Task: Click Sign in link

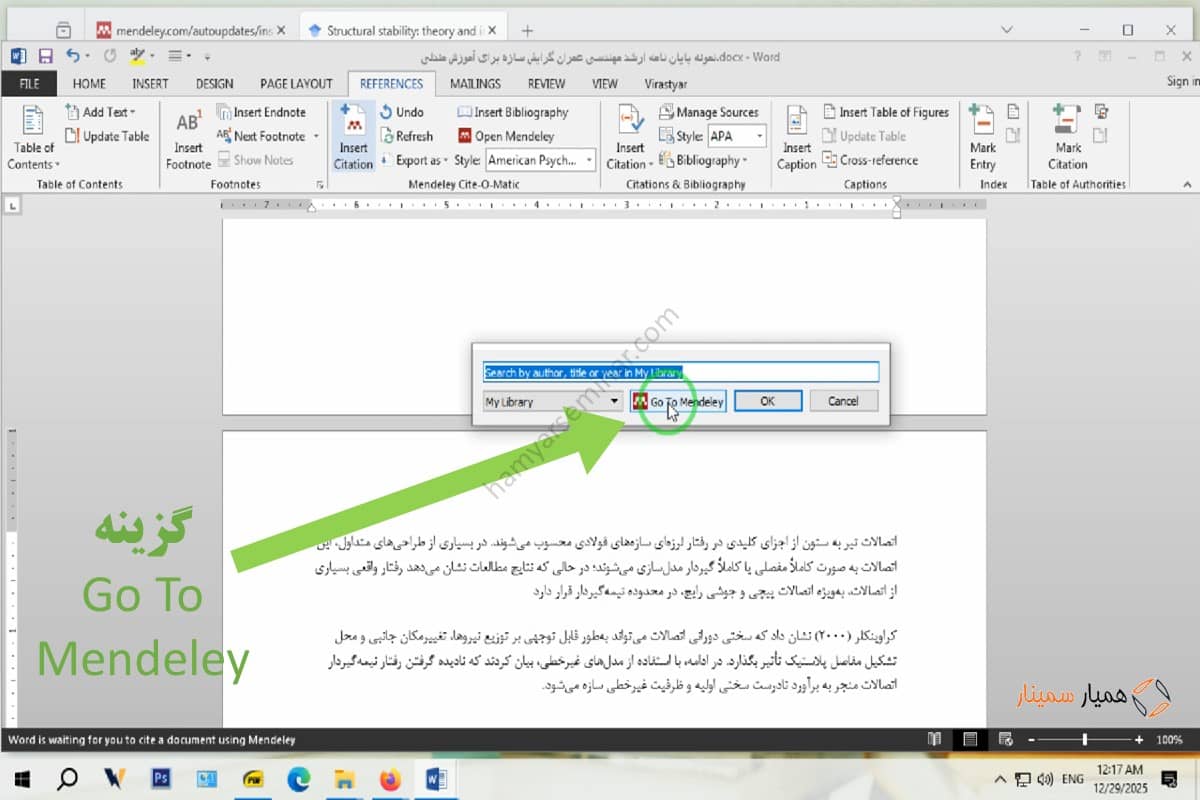Action: (1182, 81)
